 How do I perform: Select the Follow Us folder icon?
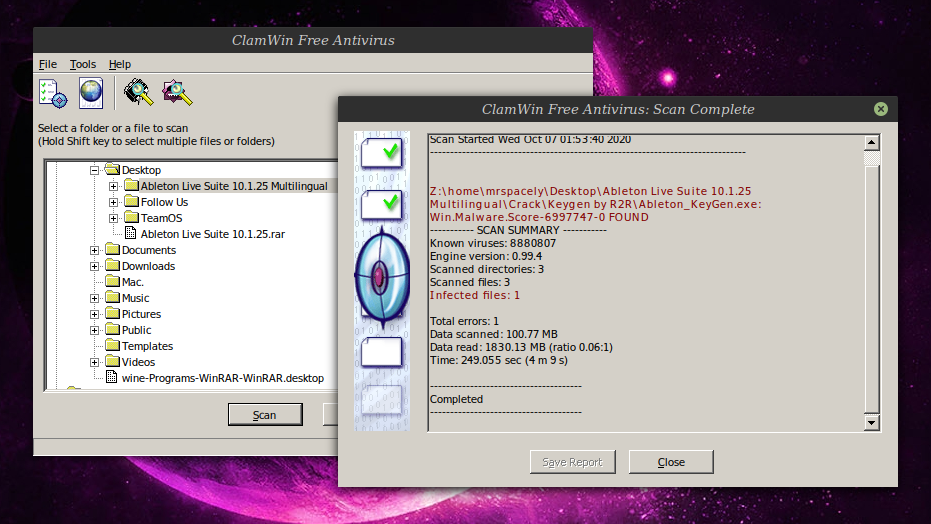[131, 201]
